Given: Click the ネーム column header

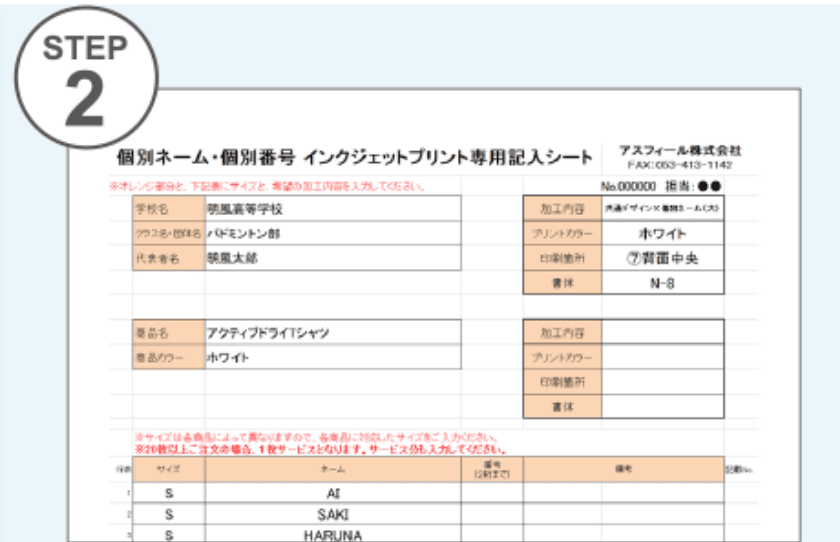Looking at the screenshot, I should [333, 468].
